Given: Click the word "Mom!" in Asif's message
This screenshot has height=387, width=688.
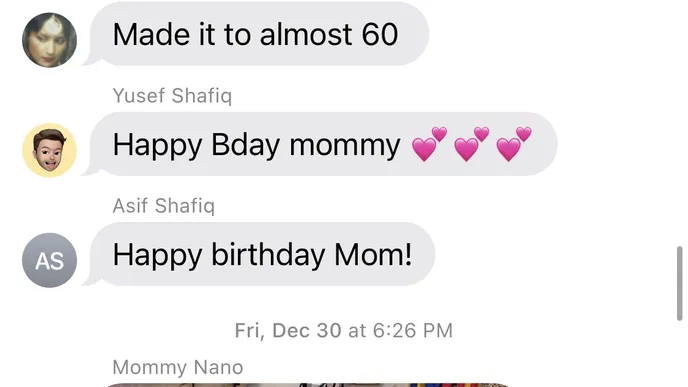Looking at the screenshot, I should click(373, 254).
